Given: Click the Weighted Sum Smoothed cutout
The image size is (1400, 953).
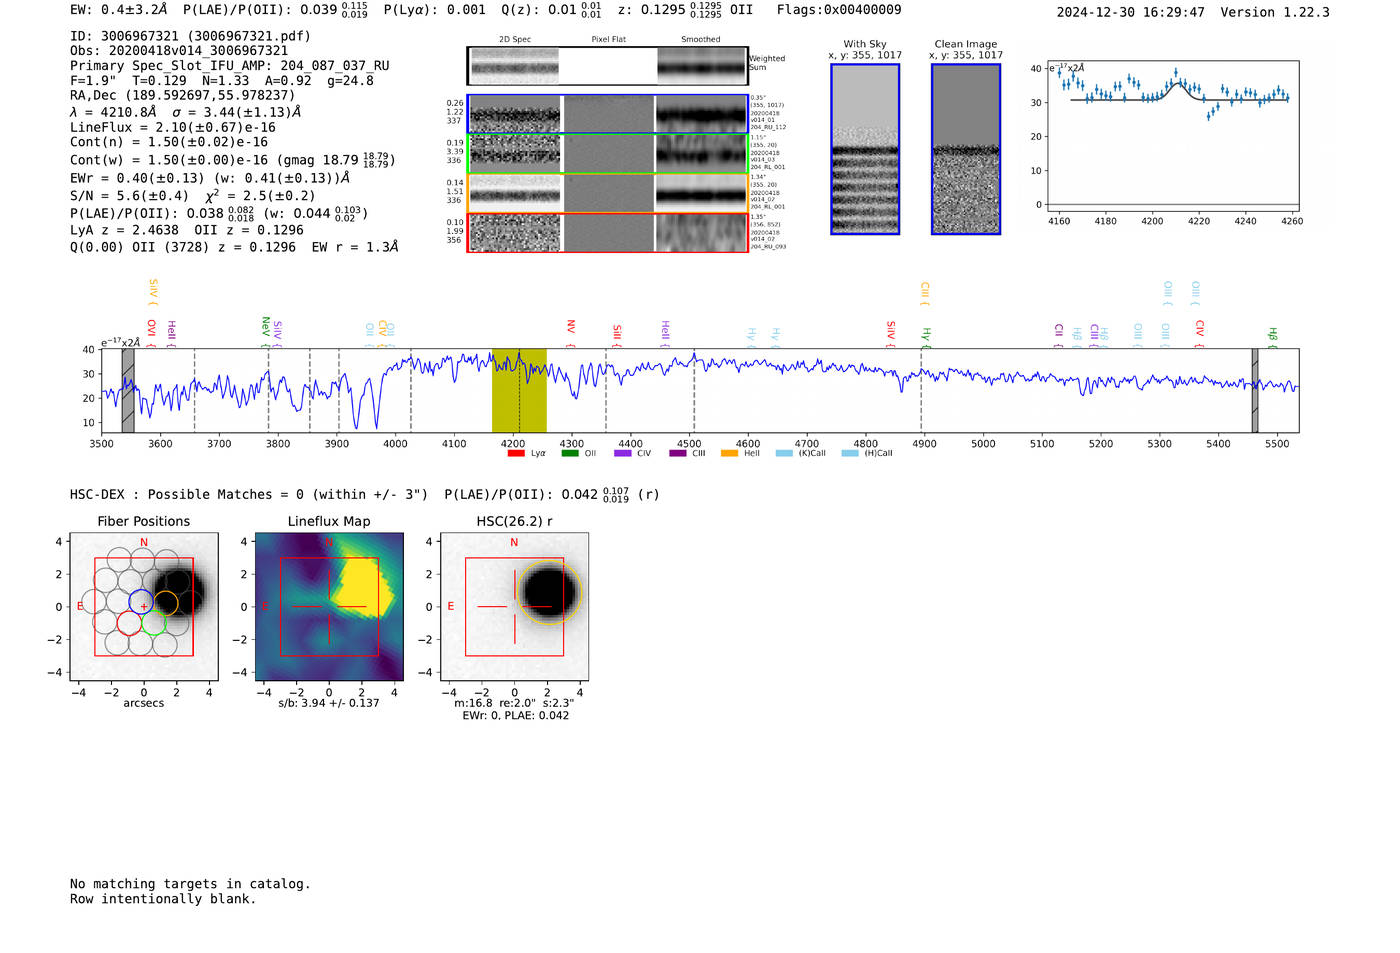Looking at the screenshot, I should coord(701,67).
